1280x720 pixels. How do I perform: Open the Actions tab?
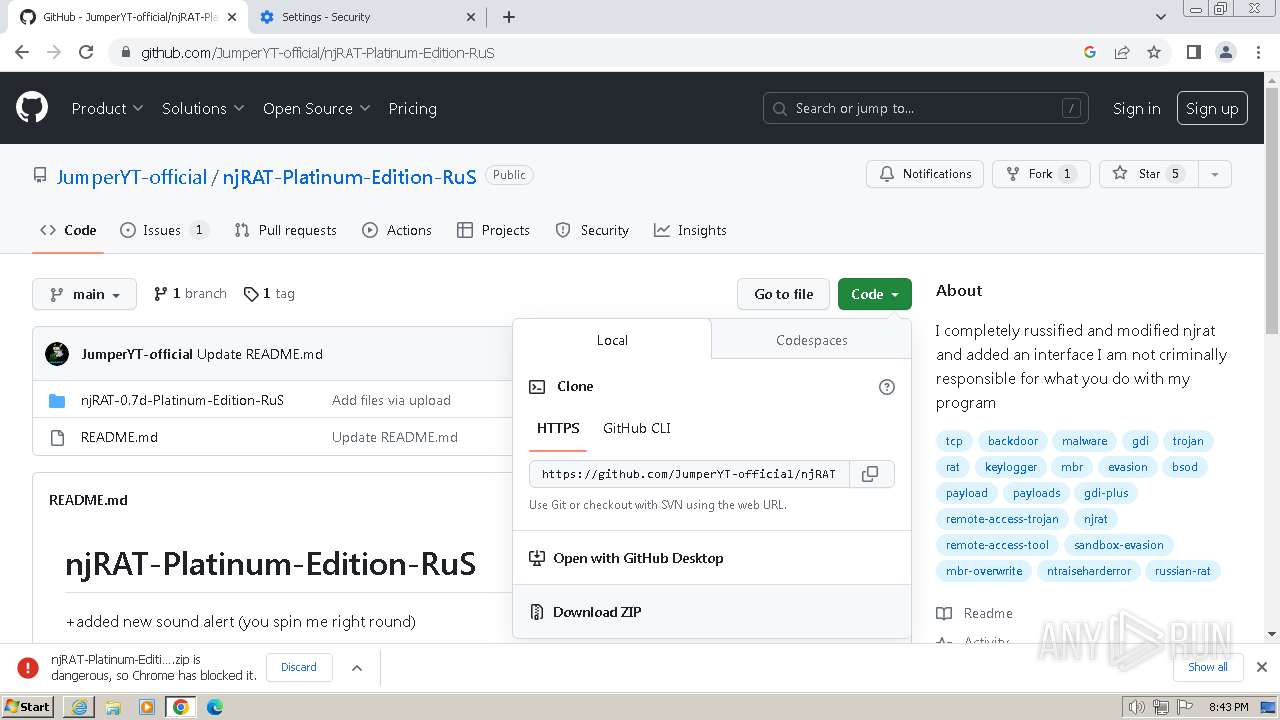(397, 230)
